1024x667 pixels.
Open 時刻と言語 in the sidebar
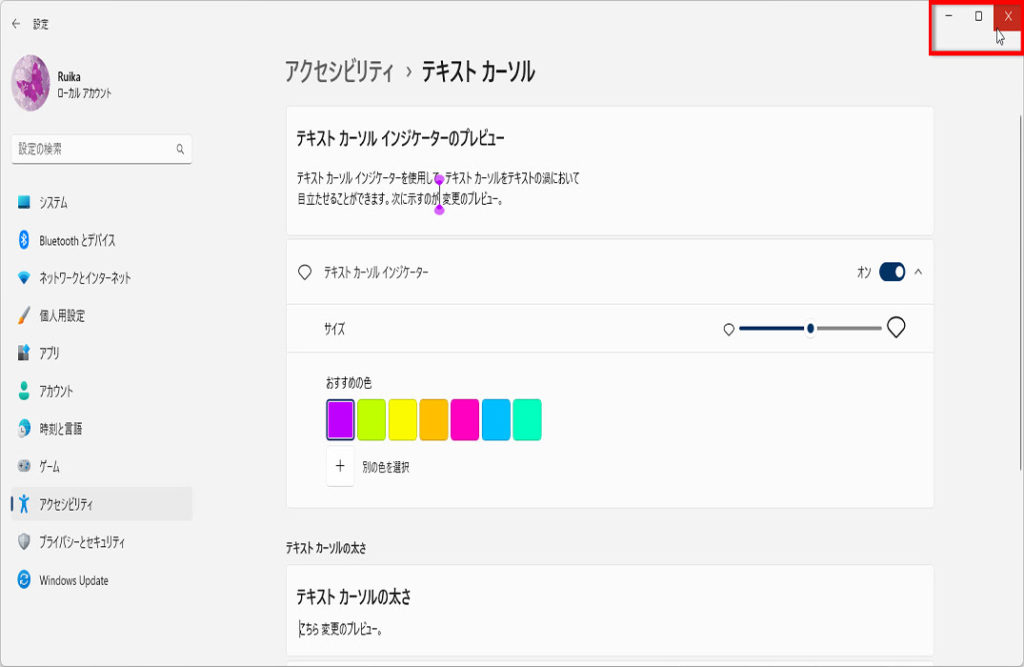coord(60,429)
